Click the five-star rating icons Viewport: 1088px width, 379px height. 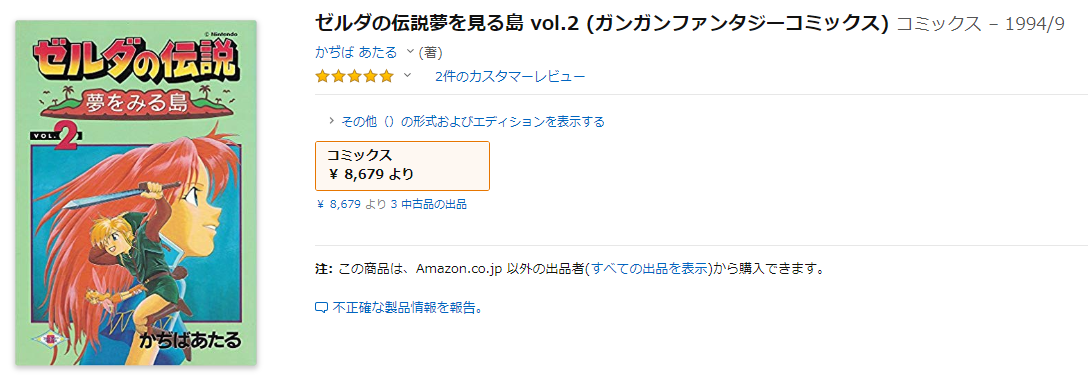(x=354, y=76)
